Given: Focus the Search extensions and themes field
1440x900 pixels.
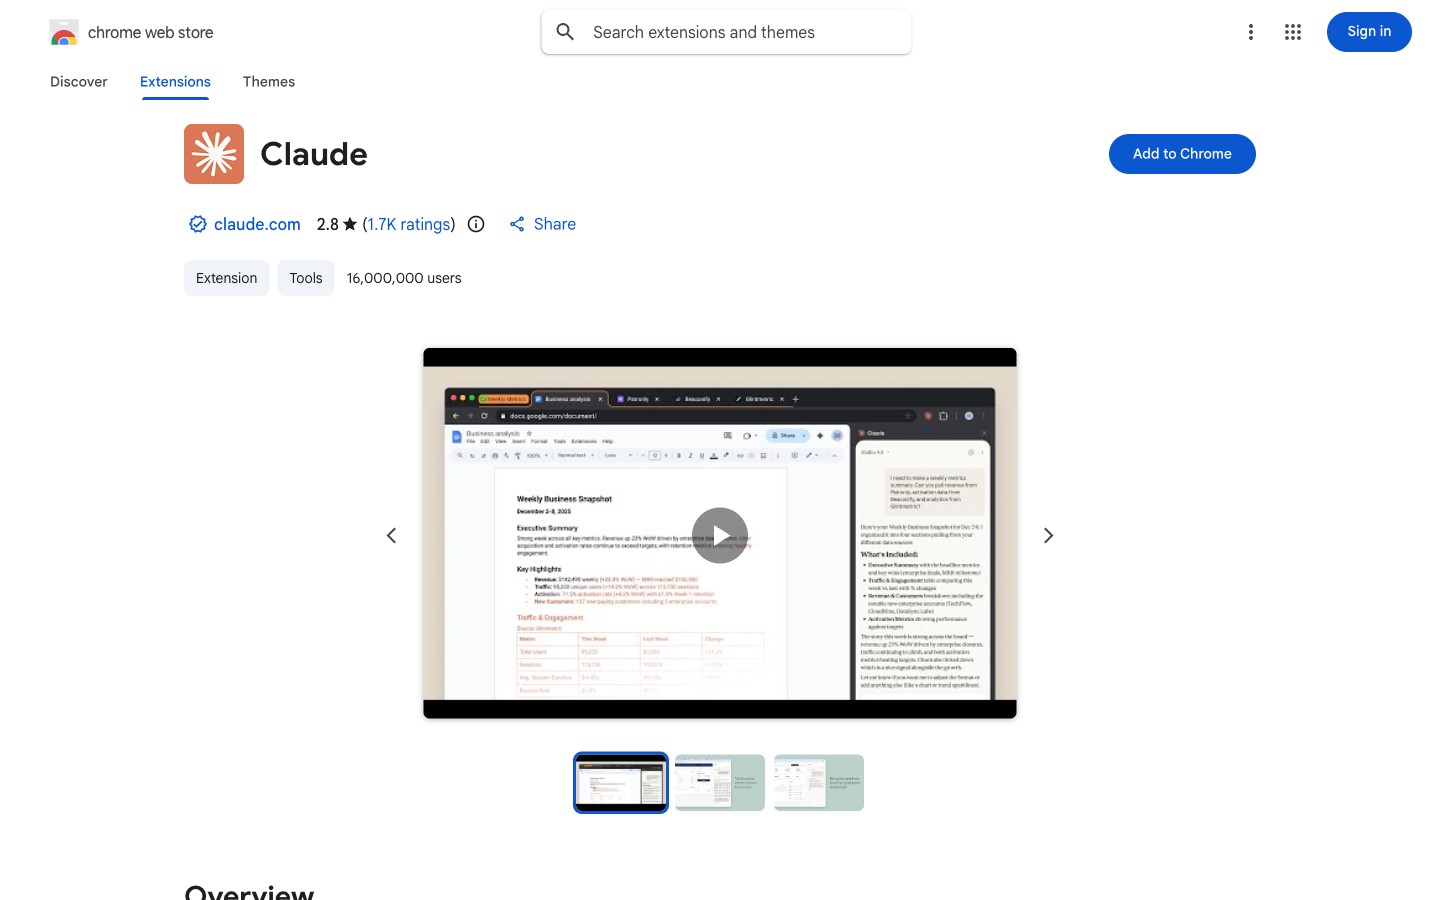Looking at the screenshot, I should (x=726, y=32).
